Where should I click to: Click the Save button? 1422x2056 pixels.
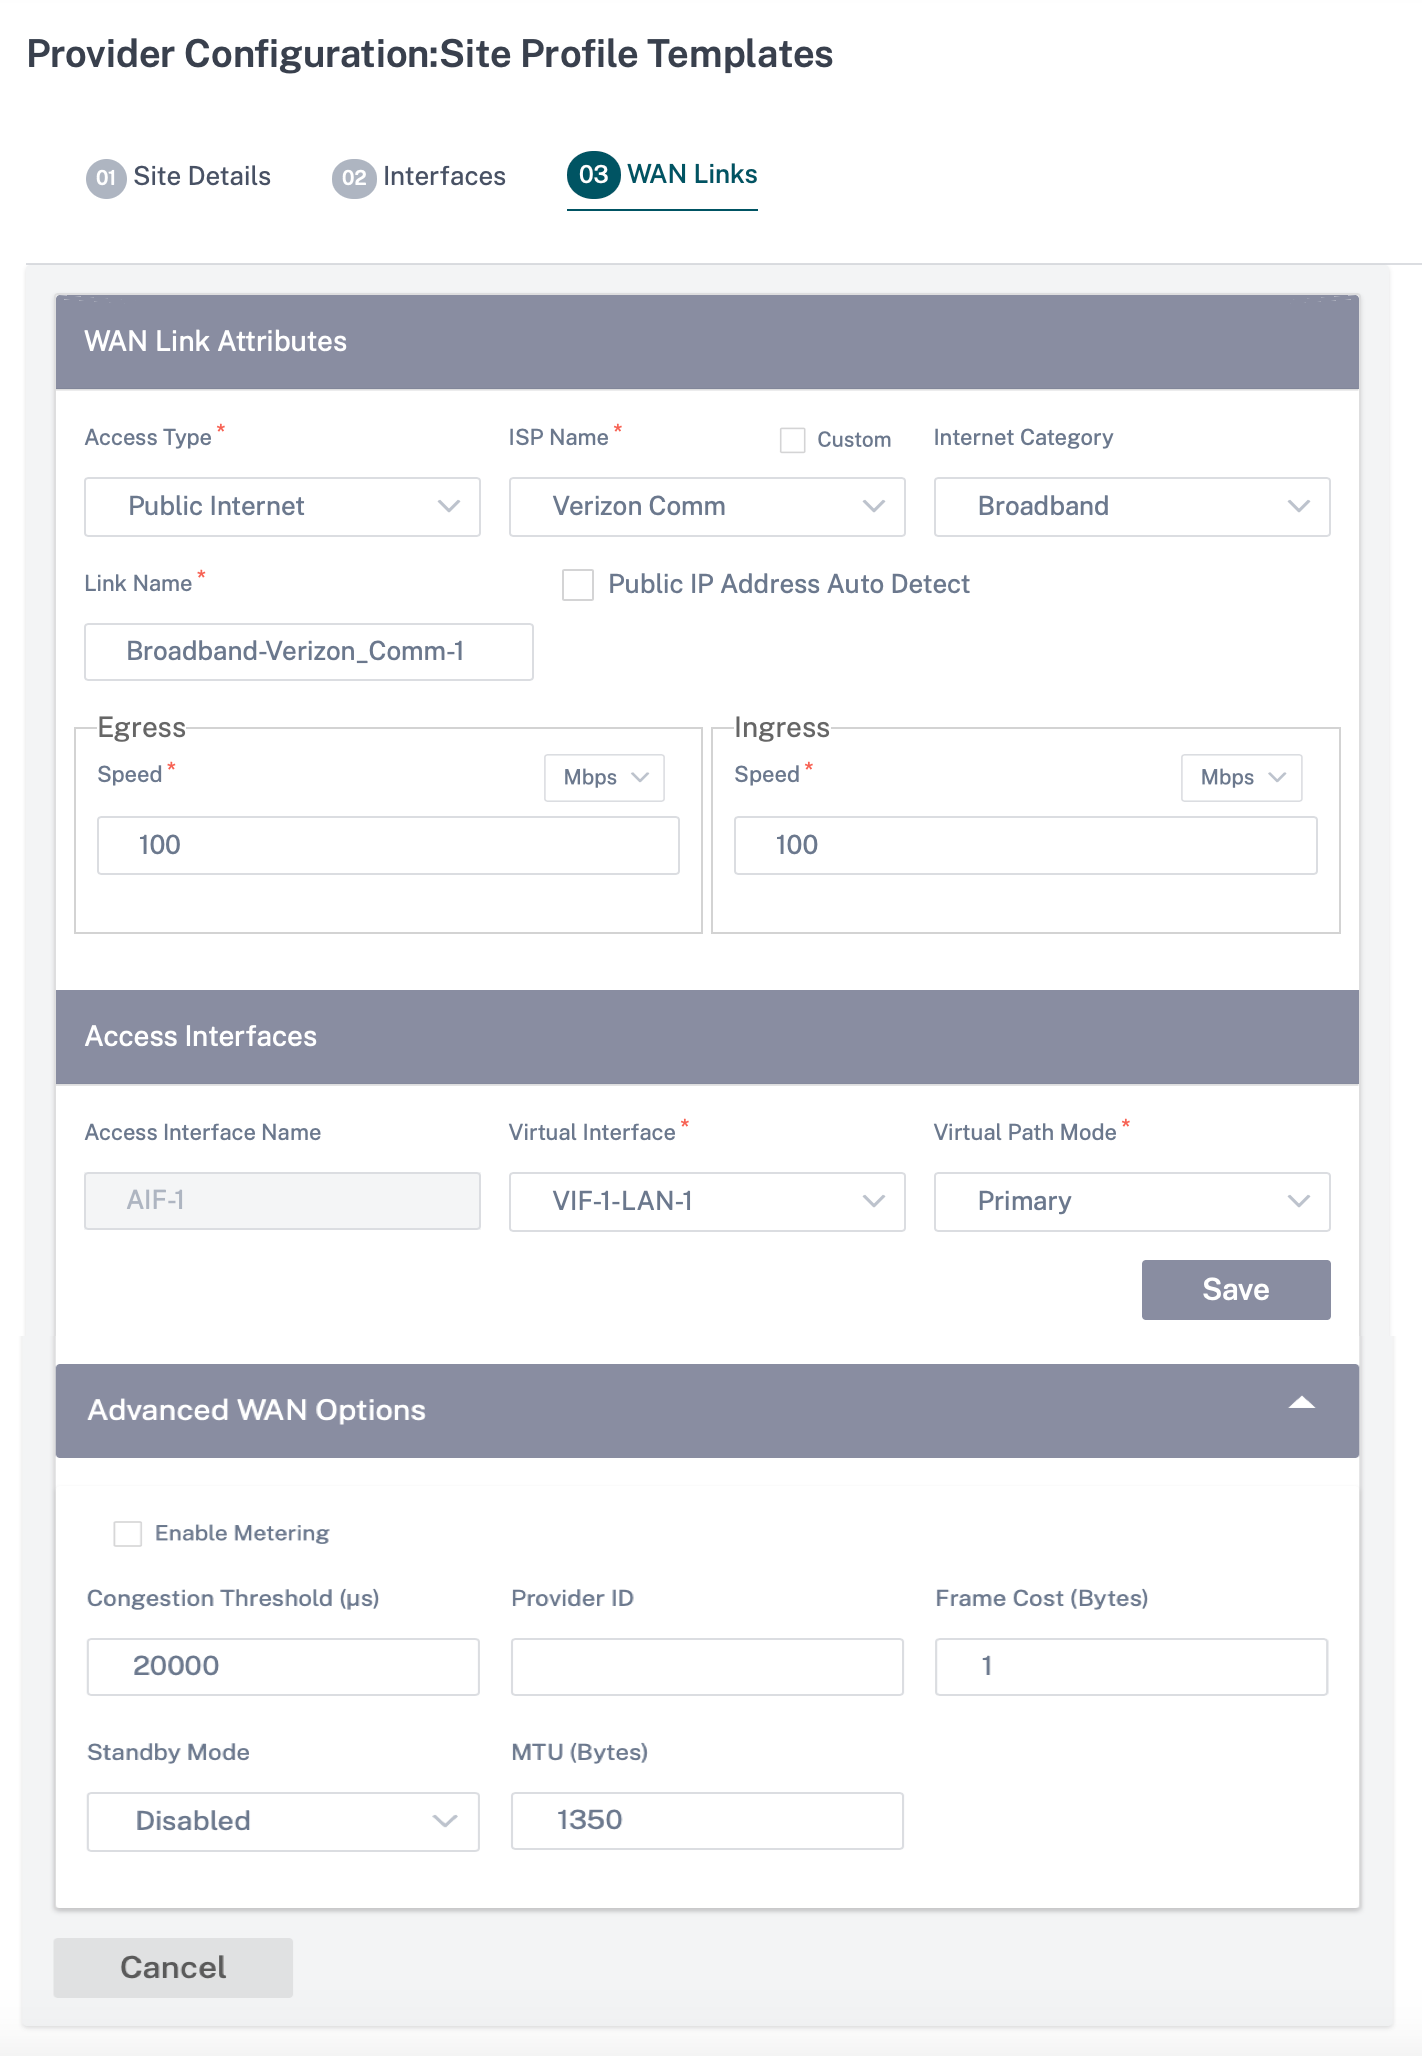click(x=1236, y=1290)
